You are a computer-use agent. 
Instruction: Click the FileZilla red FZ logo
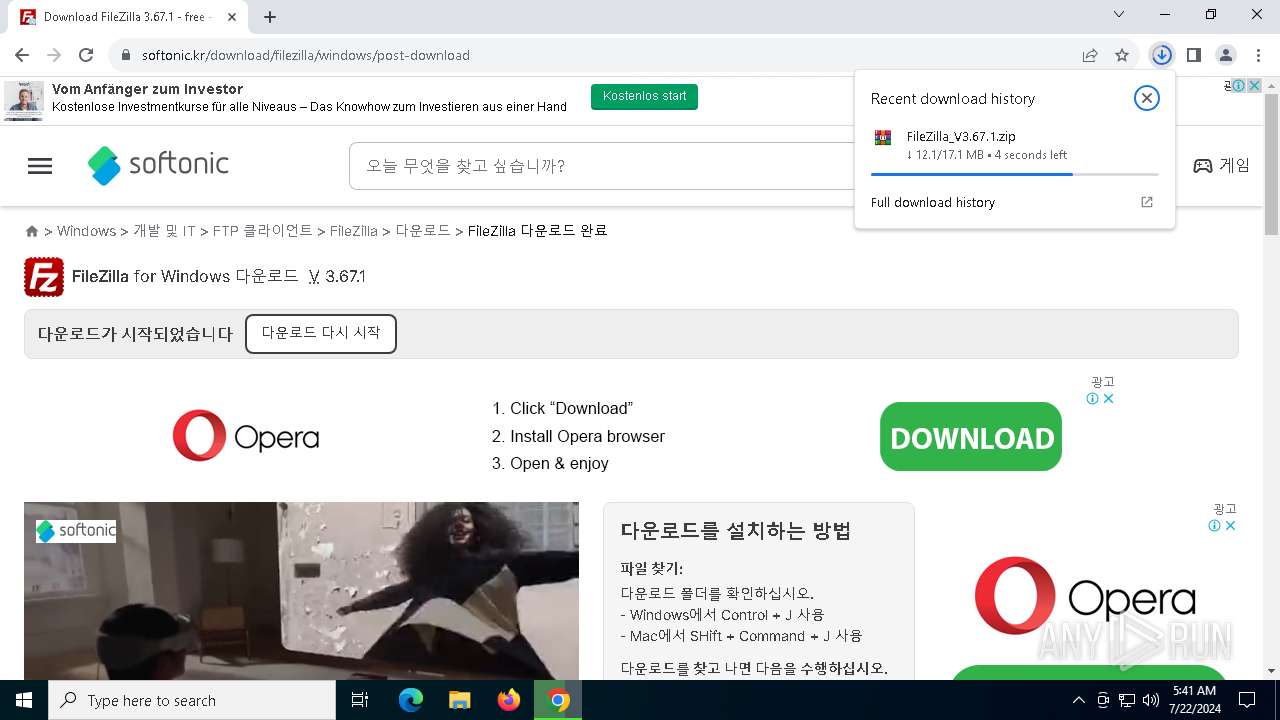point(44,277)
